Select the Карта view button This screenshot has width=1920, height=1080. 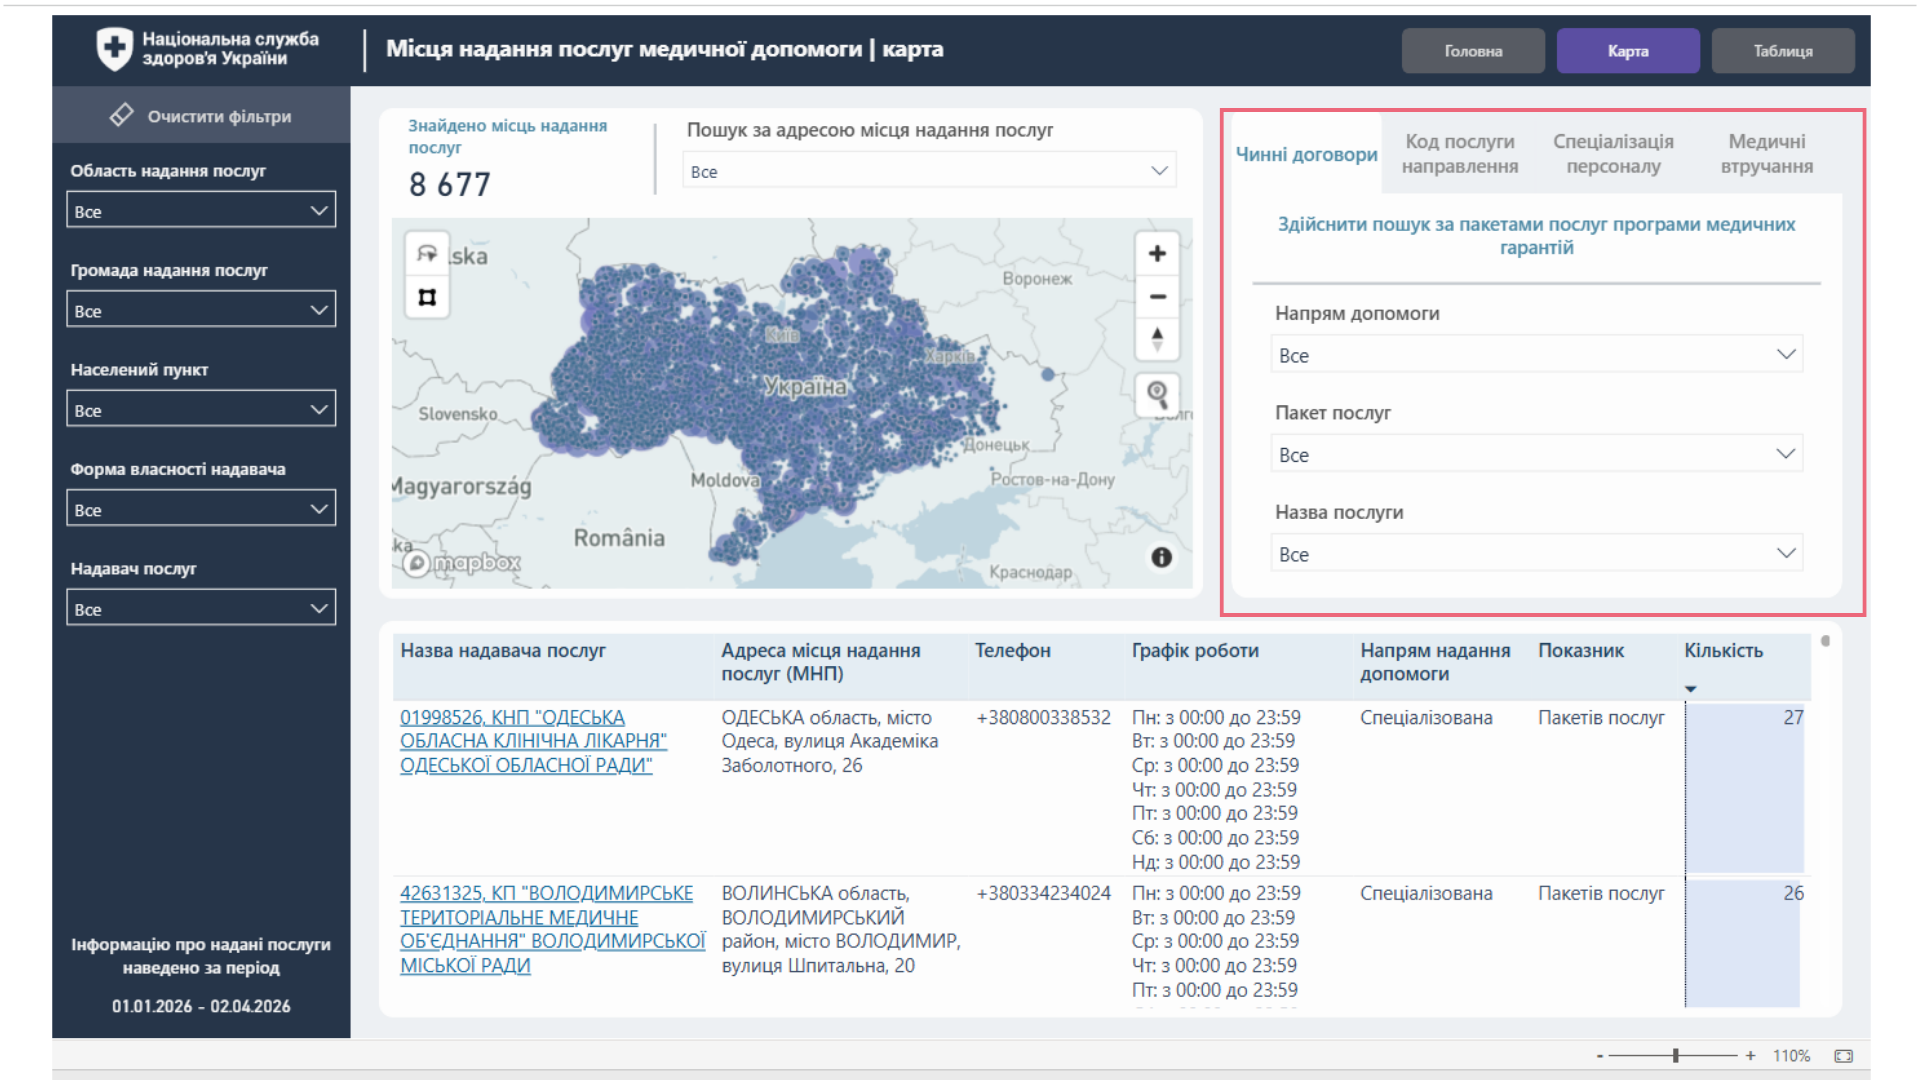click(x=1628, y=51)
